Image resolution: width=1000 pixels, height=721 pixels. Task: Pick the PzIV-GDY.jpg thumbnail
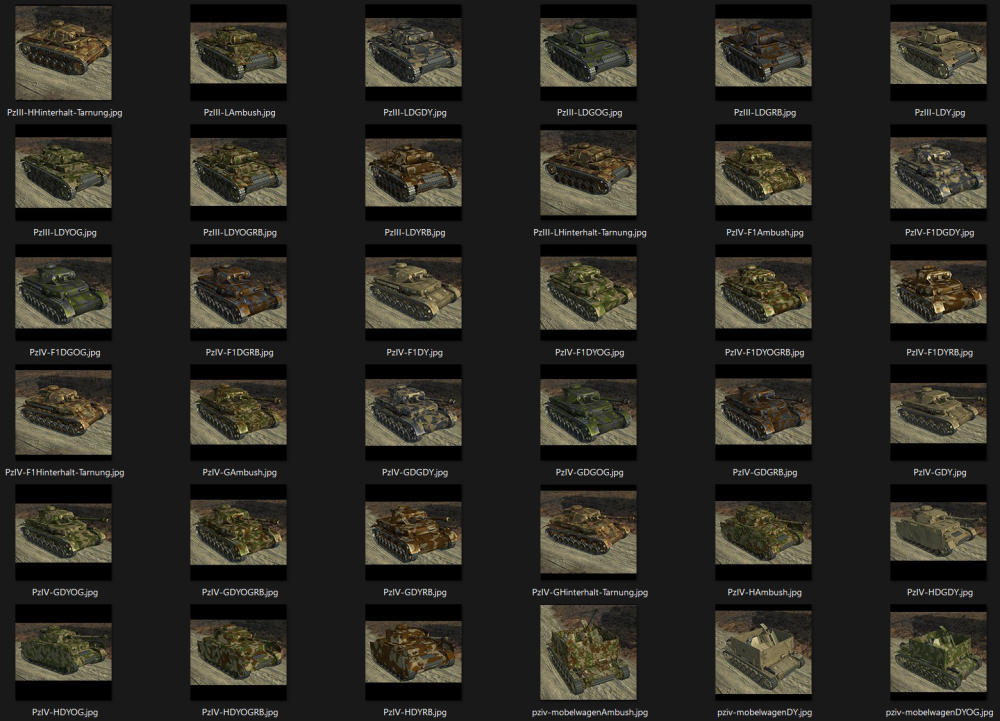[x=938, y=412]
